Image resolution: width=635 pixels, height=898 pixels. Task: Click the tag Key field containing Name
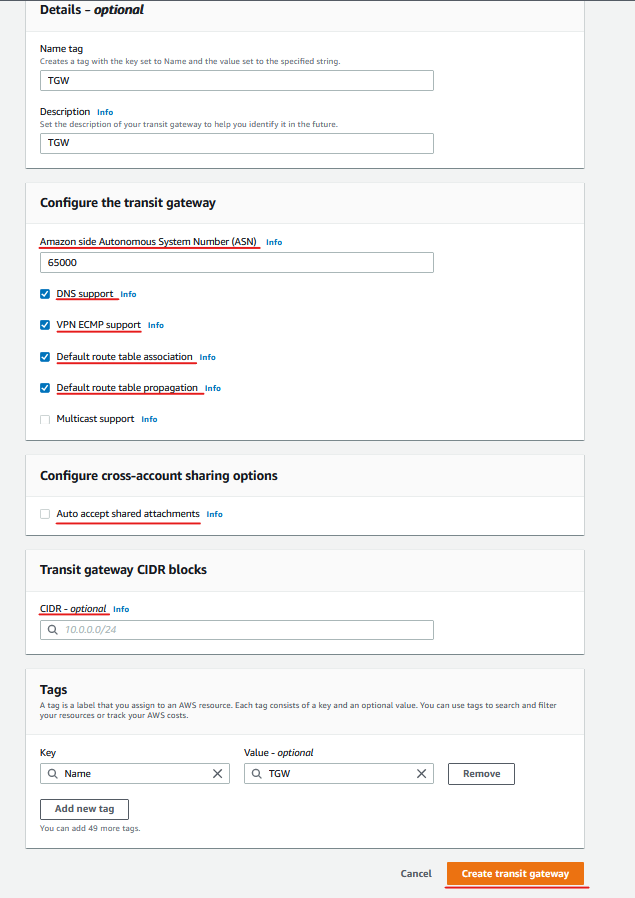pyautogui.click(x=135, y=774)
